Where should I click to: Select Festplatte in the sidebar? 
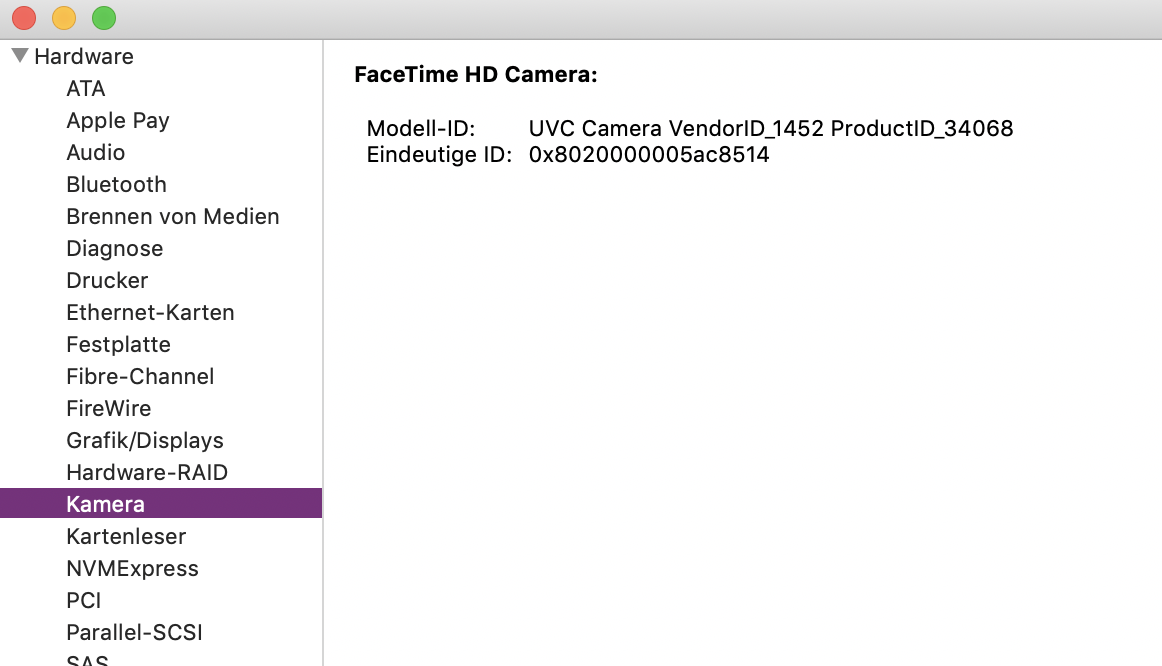[x=118, y=344]
